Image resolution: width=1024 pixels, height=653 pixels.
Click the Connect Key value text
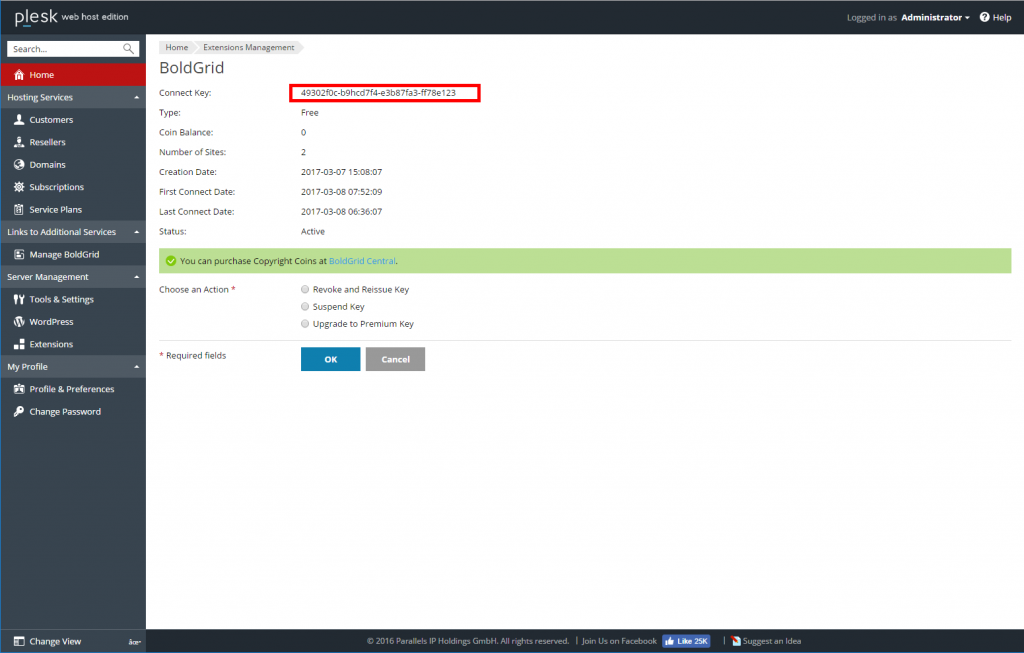(x=378, y=93)
